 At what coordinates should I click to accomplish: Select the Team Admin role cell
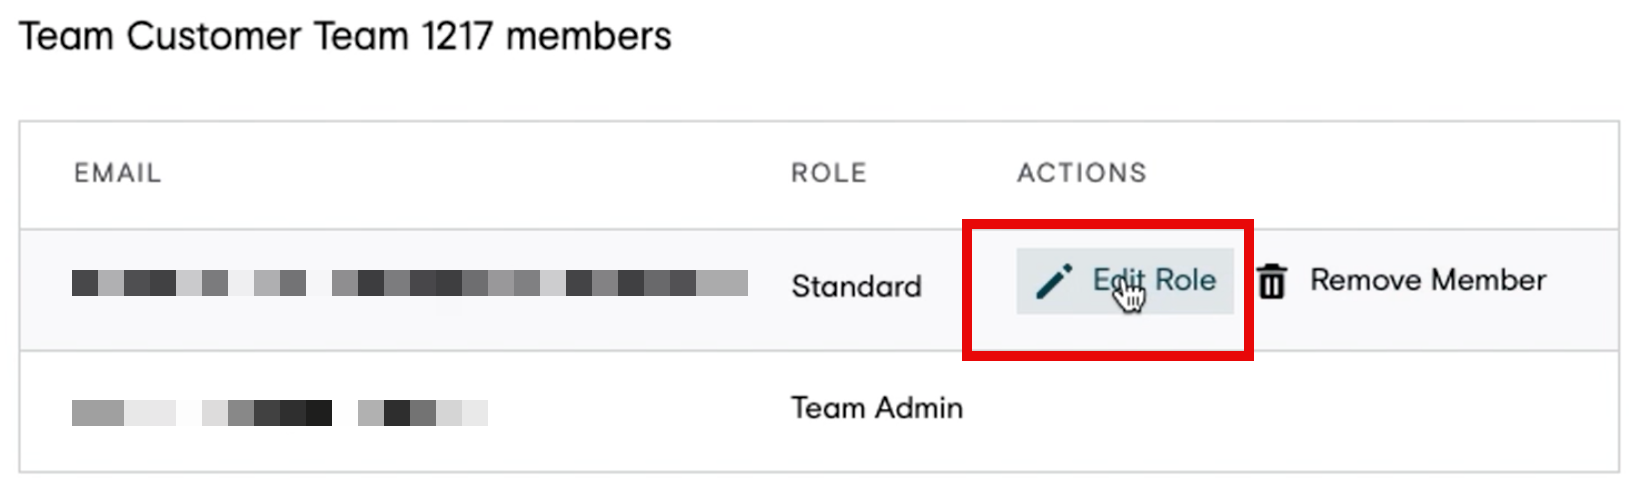click(877, 408)
